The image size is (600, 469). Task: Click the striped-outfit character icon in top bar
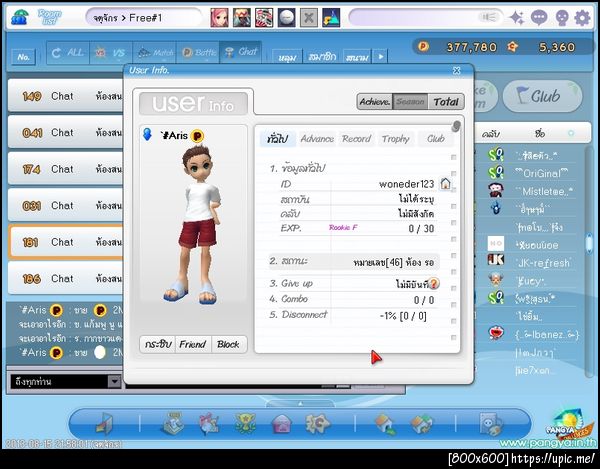pos(264,17)
